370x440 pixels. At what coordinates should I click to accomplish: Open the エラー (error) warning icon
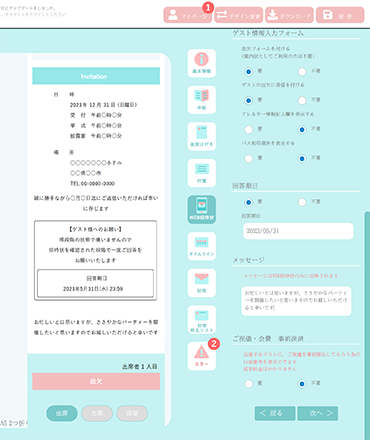[202, 356]
